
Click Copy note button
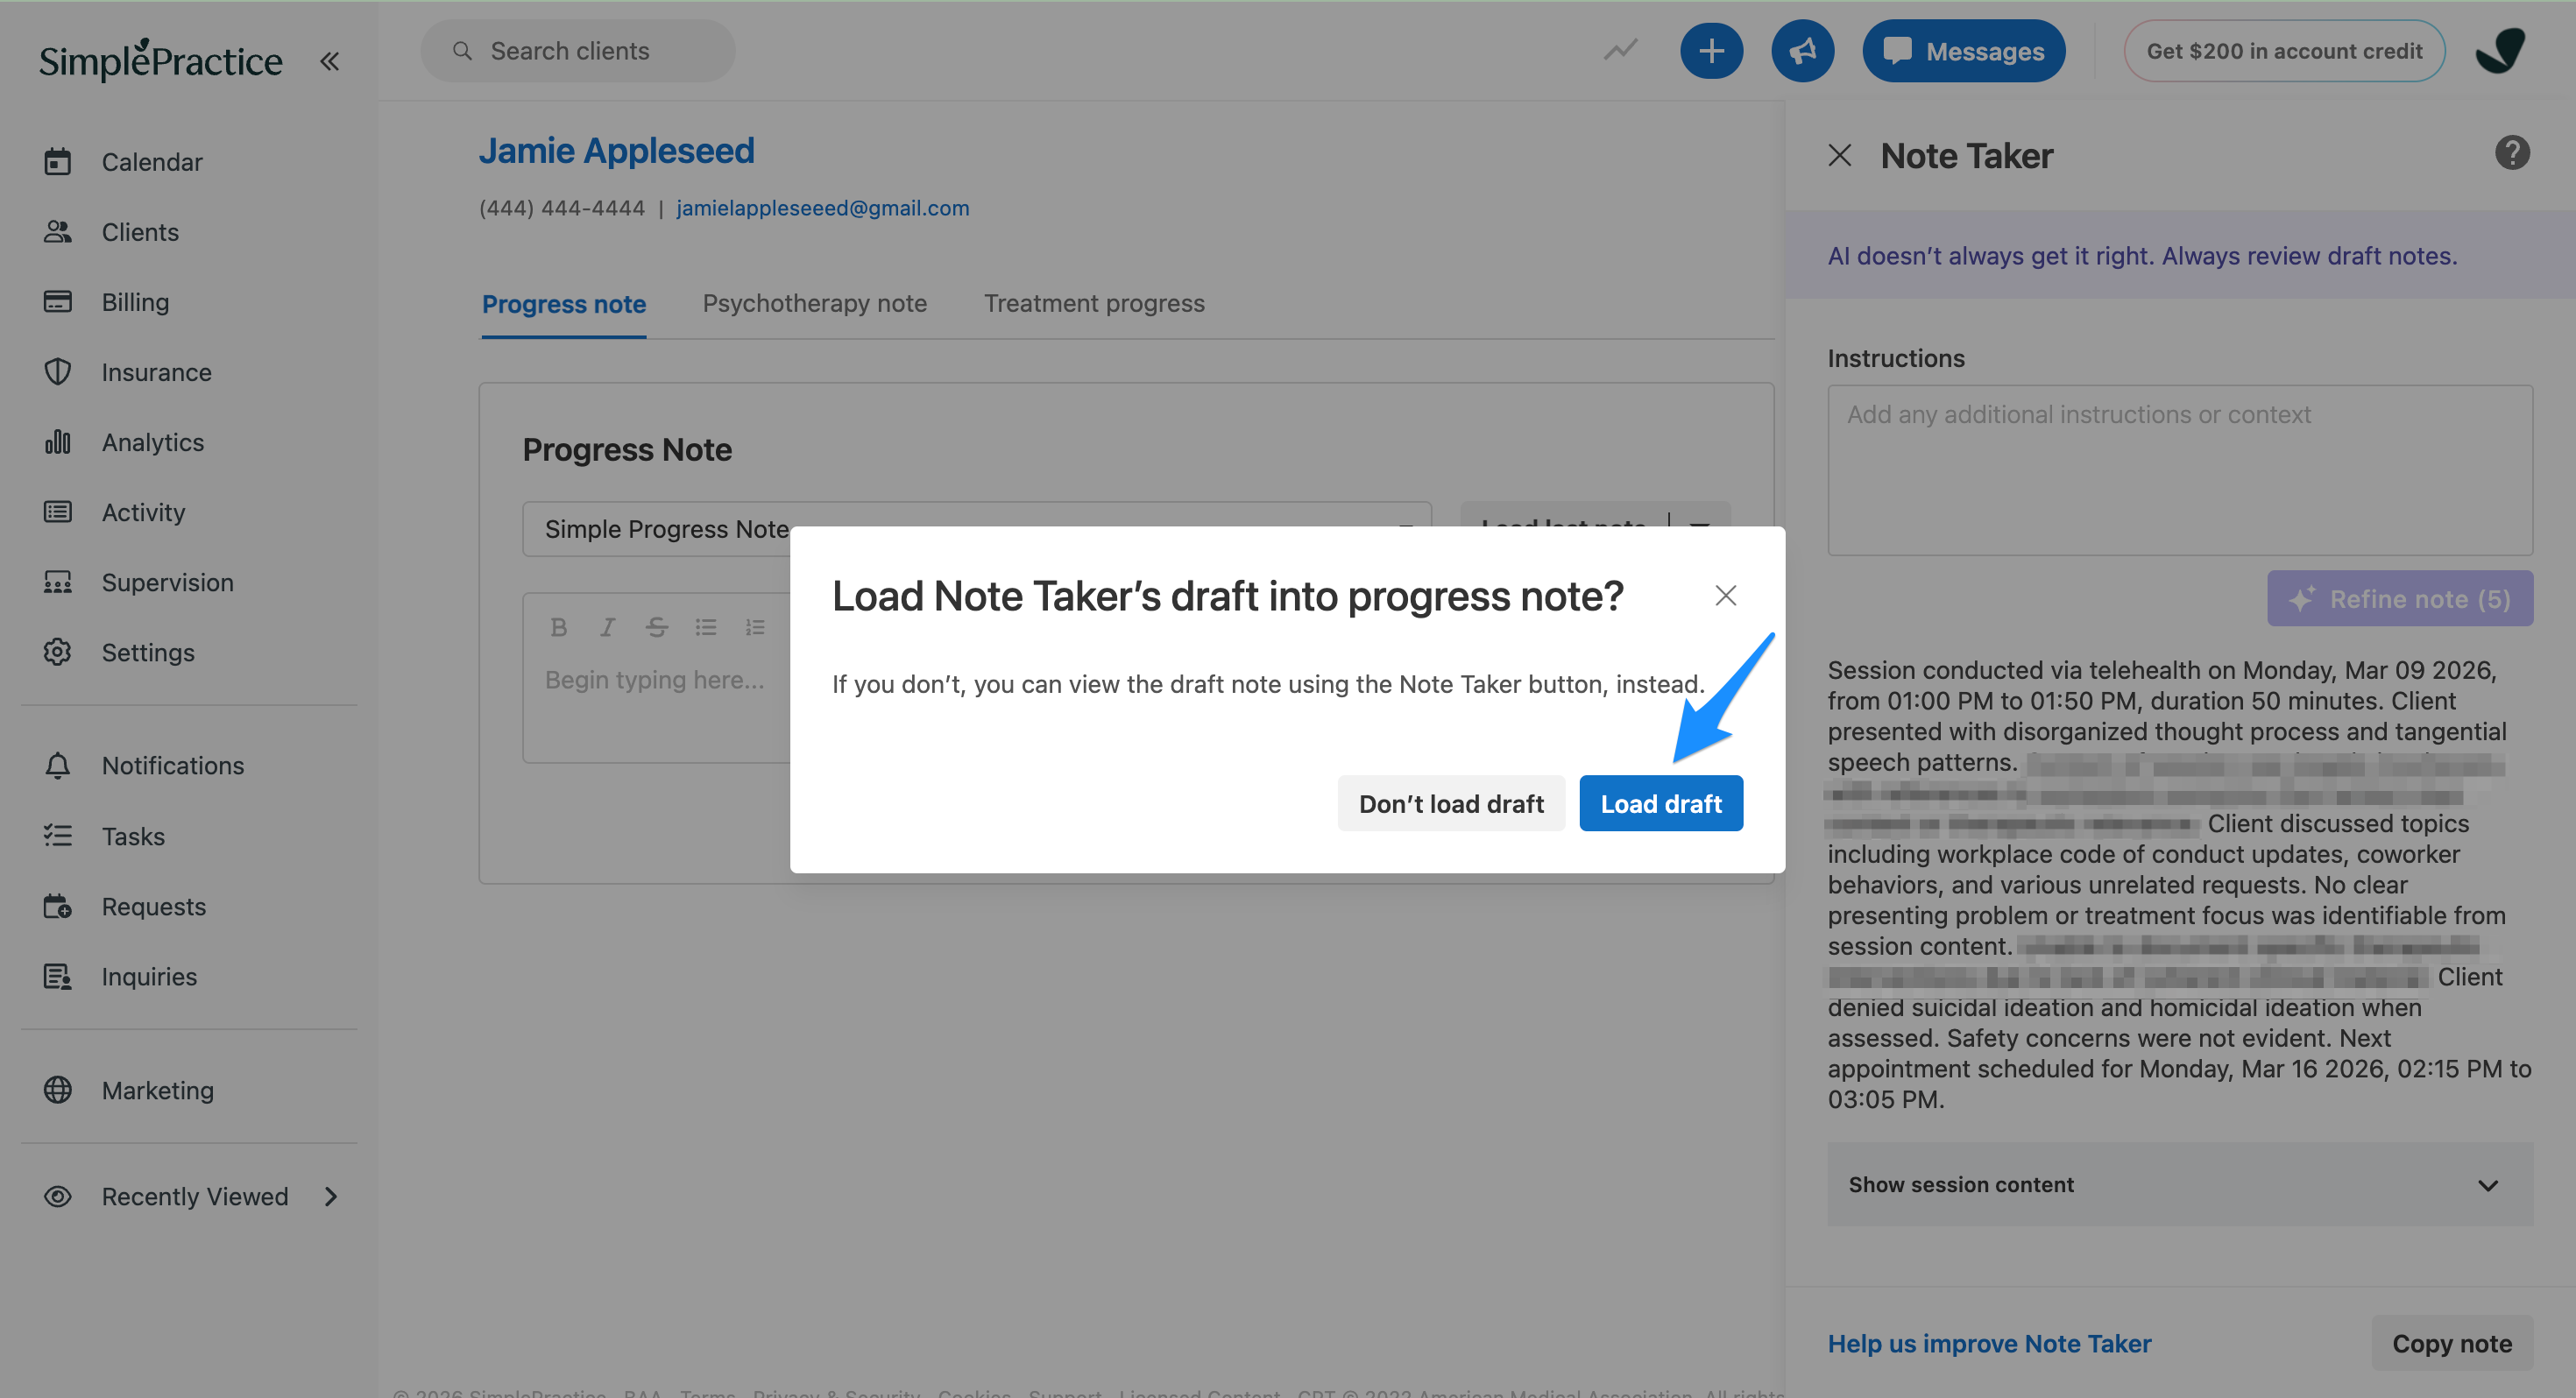(x=2452, y=1343)
